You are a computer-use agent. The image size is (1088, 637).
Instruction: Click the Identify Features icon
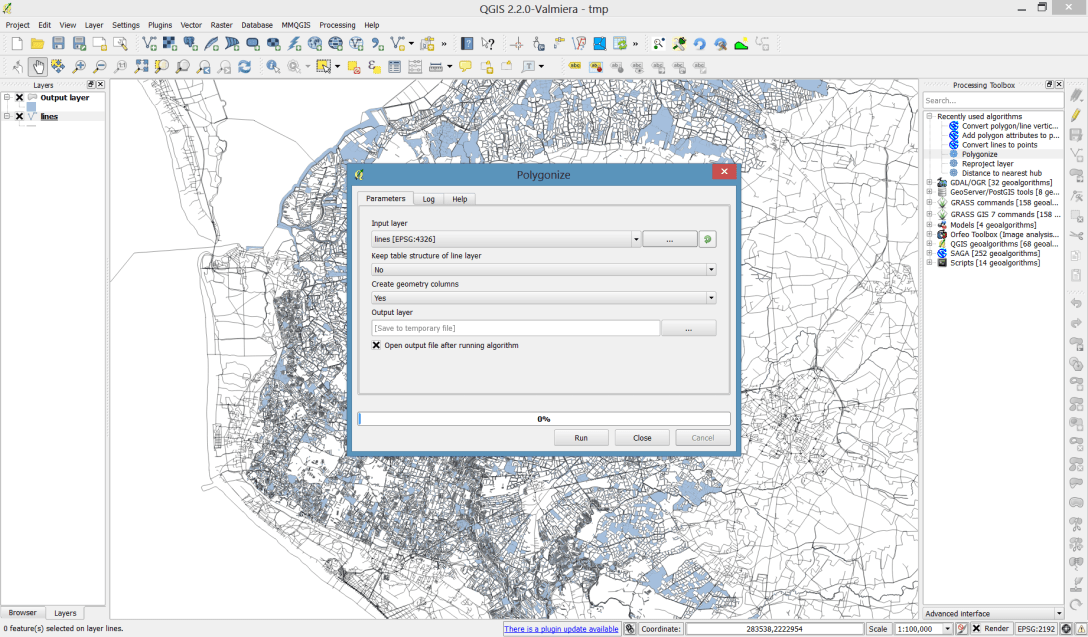coord(273,66)
